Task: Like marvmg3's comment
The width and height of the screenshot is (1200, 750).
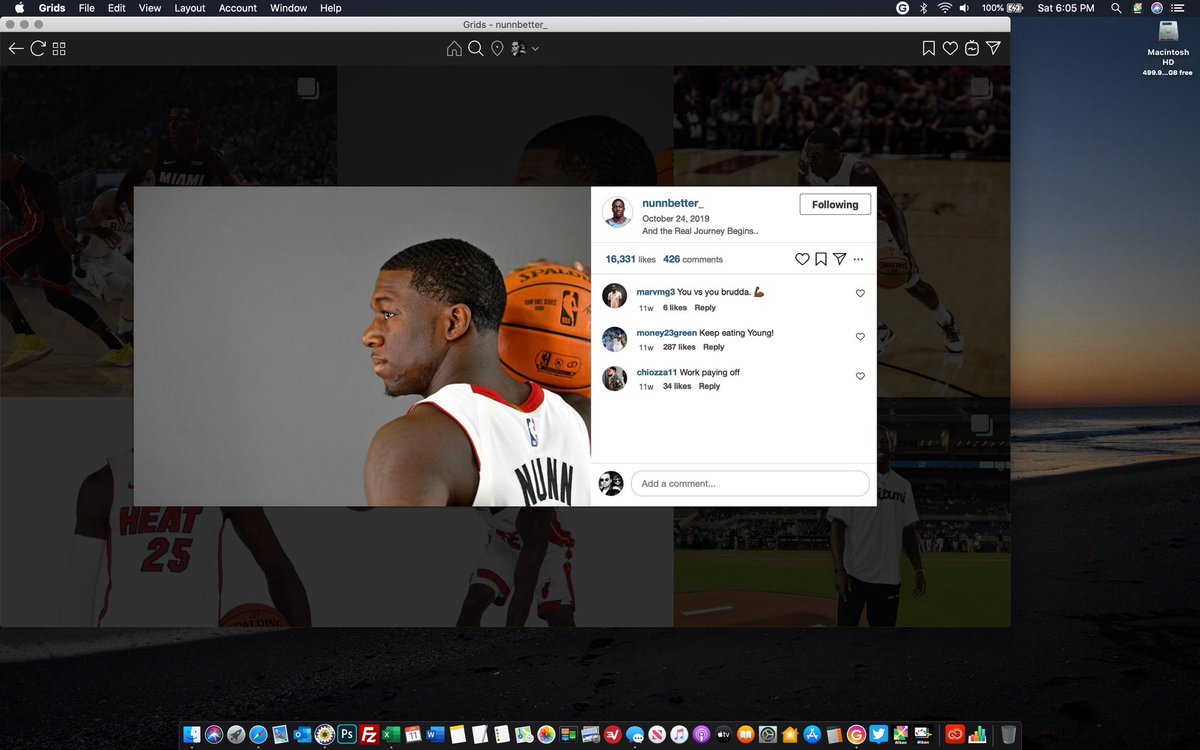Action: [x=860, y=293]
